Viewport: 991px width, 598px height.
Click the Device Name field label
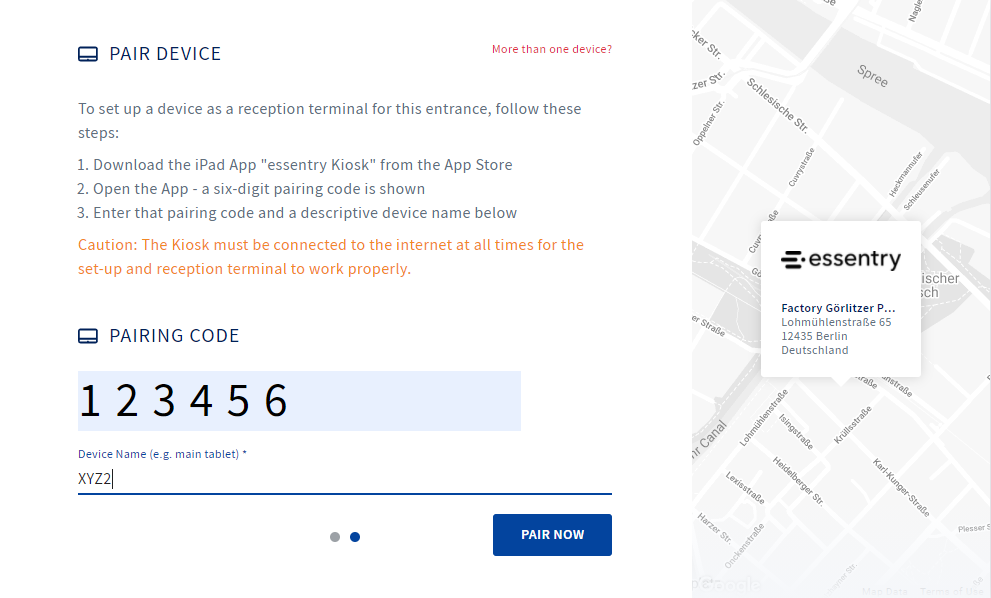click(x=162, y=454)
